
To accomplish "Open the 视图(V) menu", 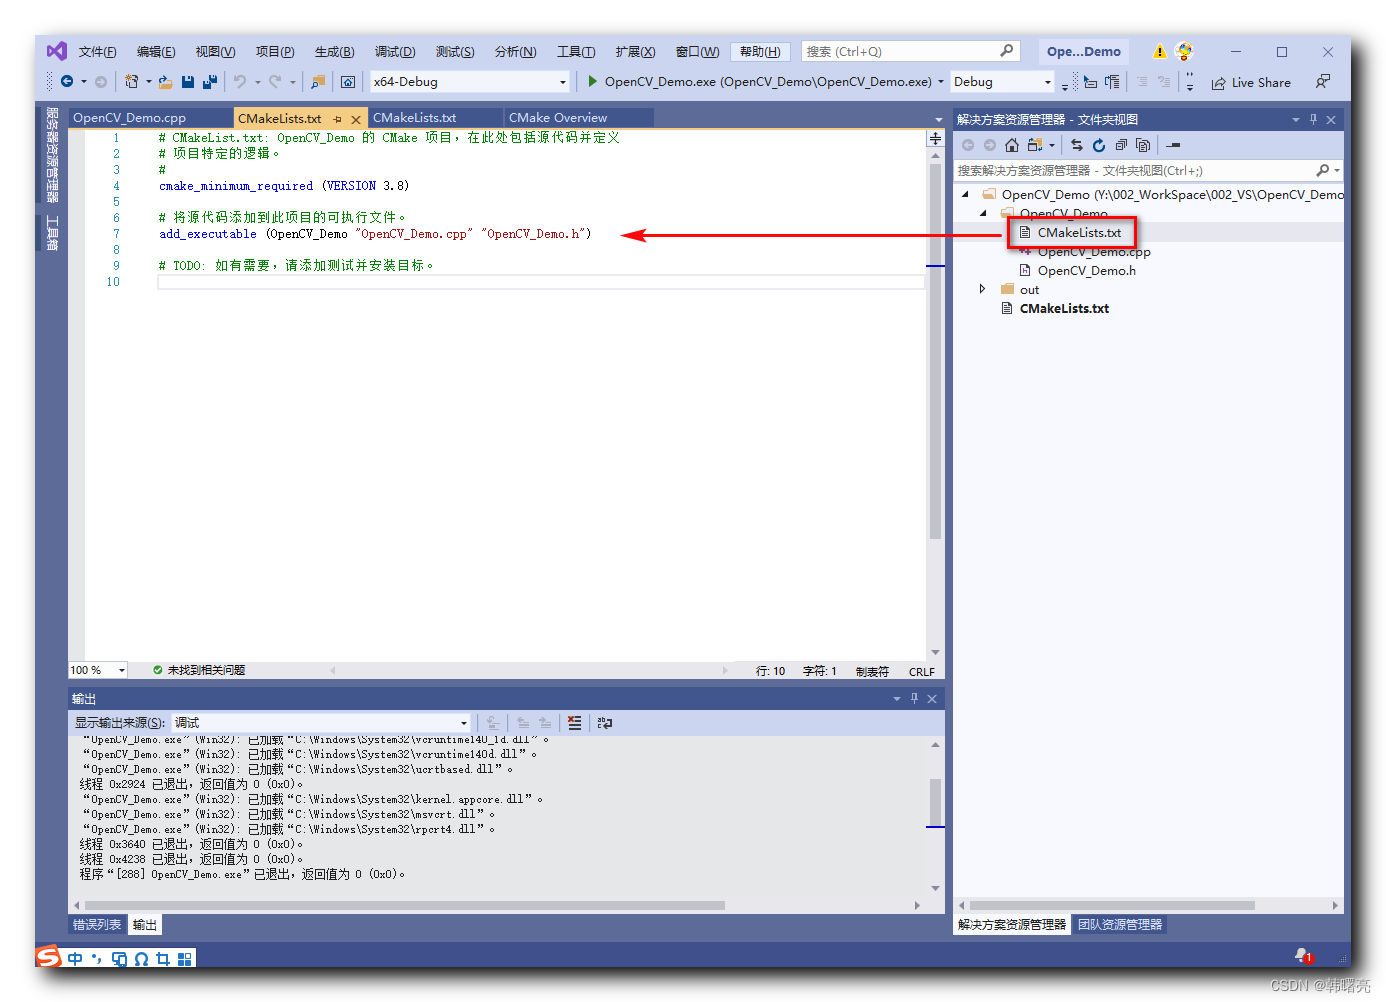I will [215, 52].
